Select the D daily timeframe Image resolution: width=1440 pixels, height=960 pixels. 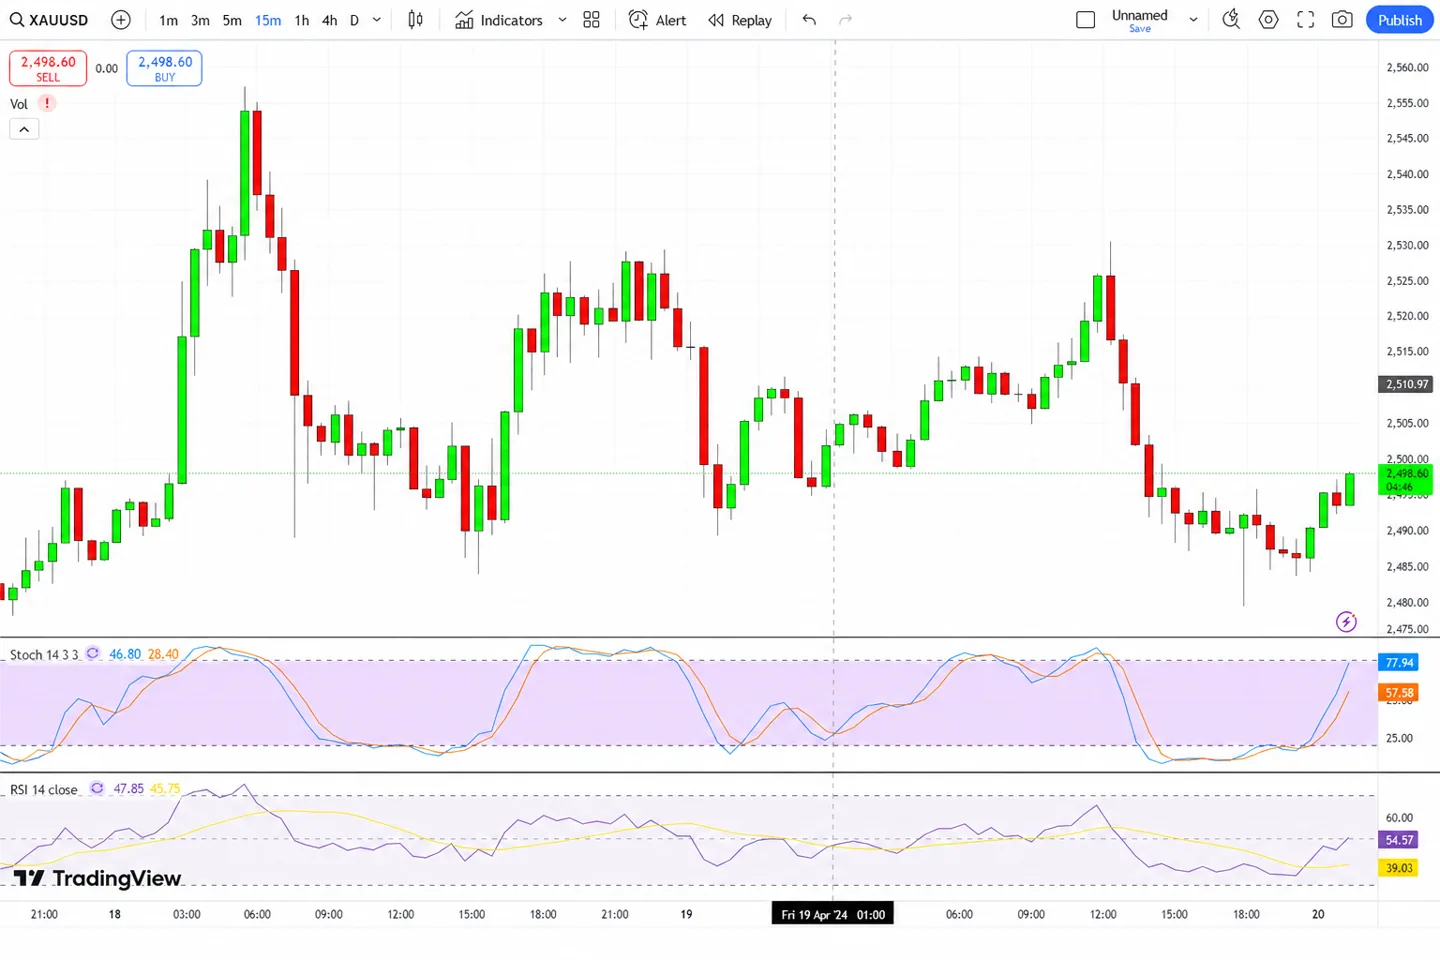[354, 20]
